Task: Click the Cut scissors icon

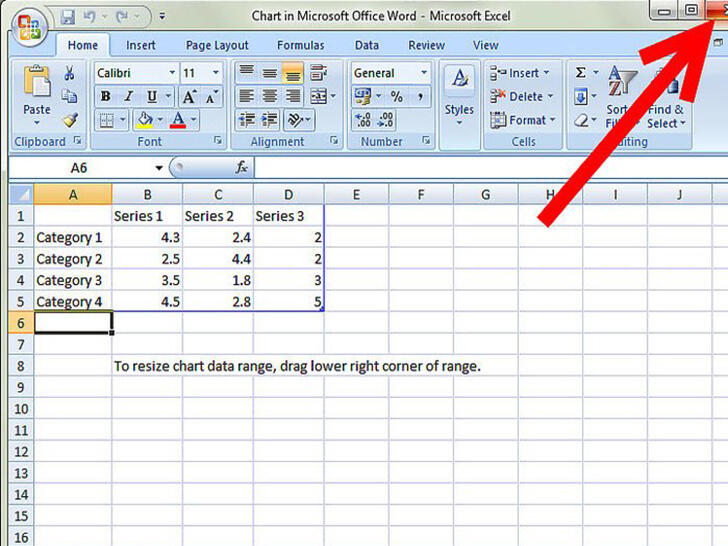Action: [x=69, y=74]
